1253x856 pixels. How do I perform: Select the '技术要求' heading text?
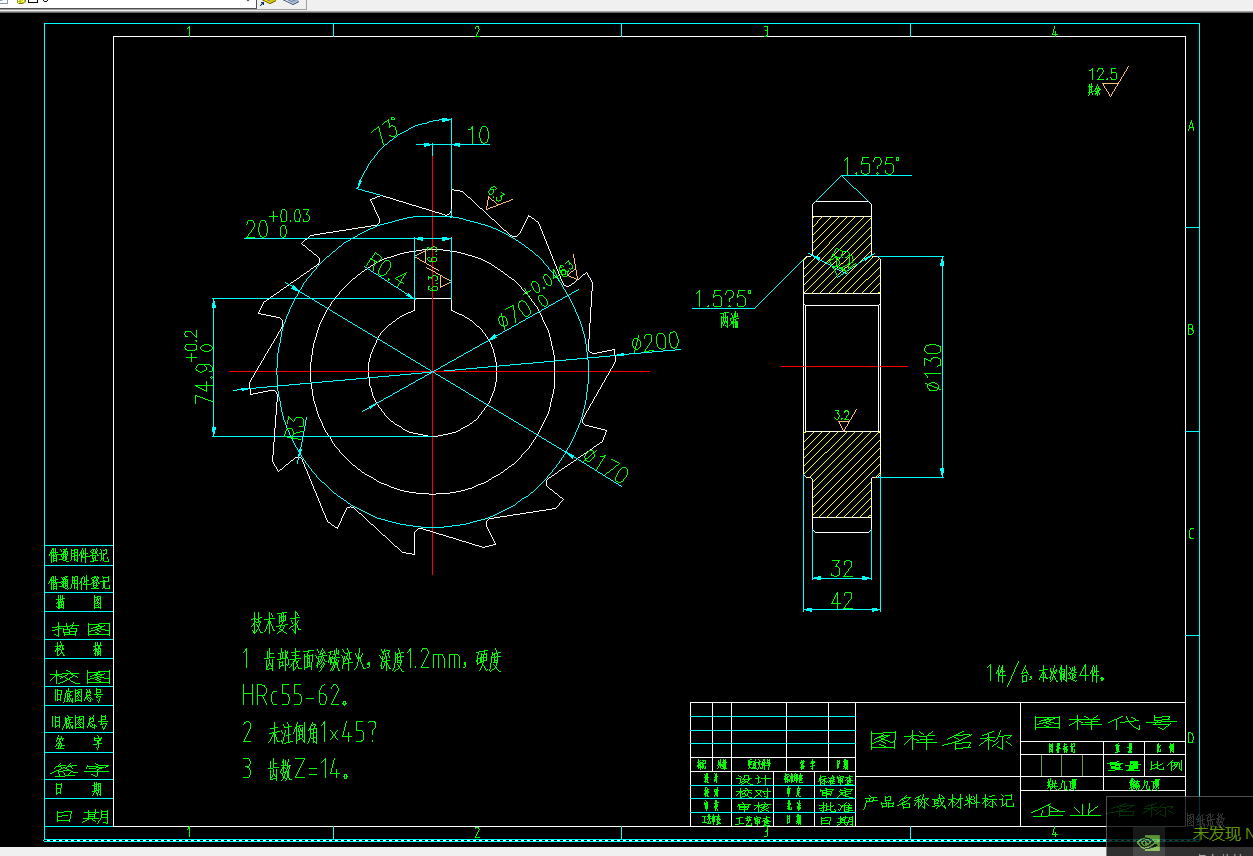276,624
